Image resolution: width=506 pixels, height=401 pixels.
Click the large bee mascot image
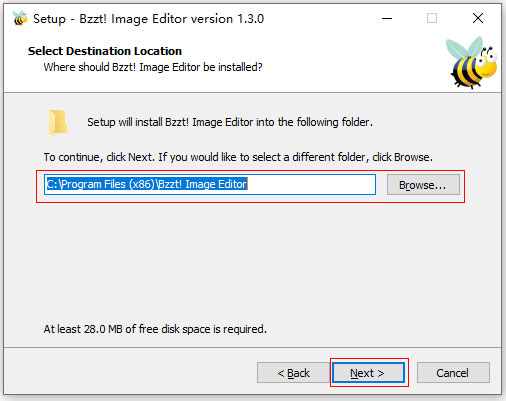pyautogui.click(x=471, y=62)
